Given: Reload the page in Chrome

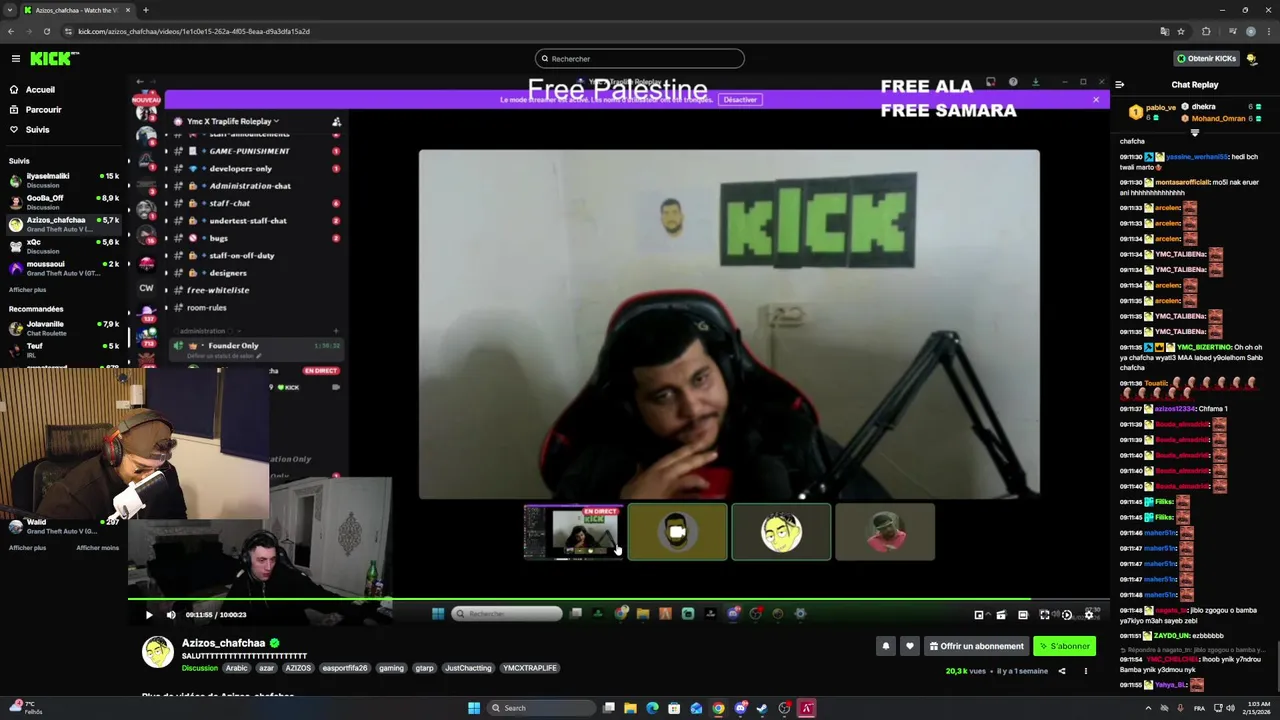Looking at the screenshot, I should pyautogui.click(x=46, y=31).
